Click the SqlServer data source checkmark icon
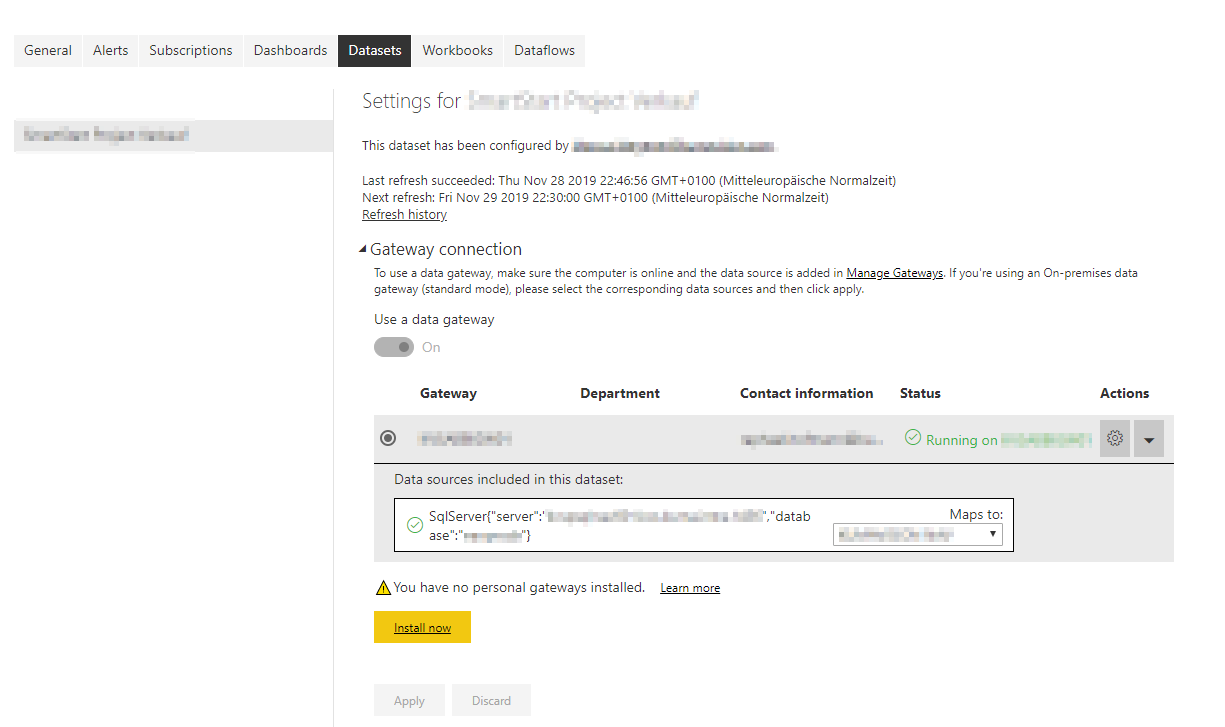Image resolution: width=1225 pixels, height=727 pixels. 415,525
